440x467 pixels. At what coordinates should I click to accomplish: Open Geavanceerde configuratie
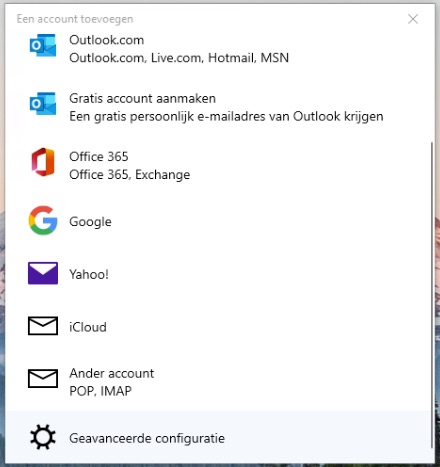coord(218,437)
